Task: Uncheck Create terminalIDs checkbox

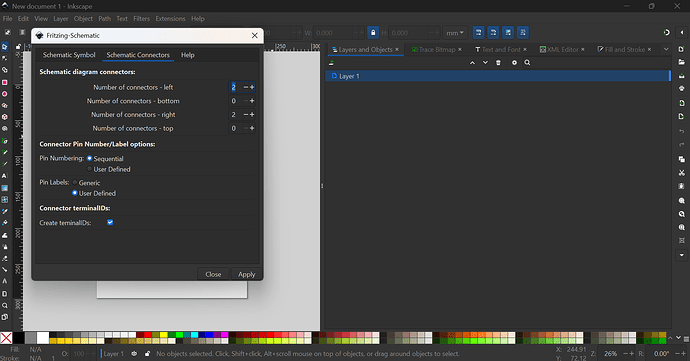Action: (110, 222)
